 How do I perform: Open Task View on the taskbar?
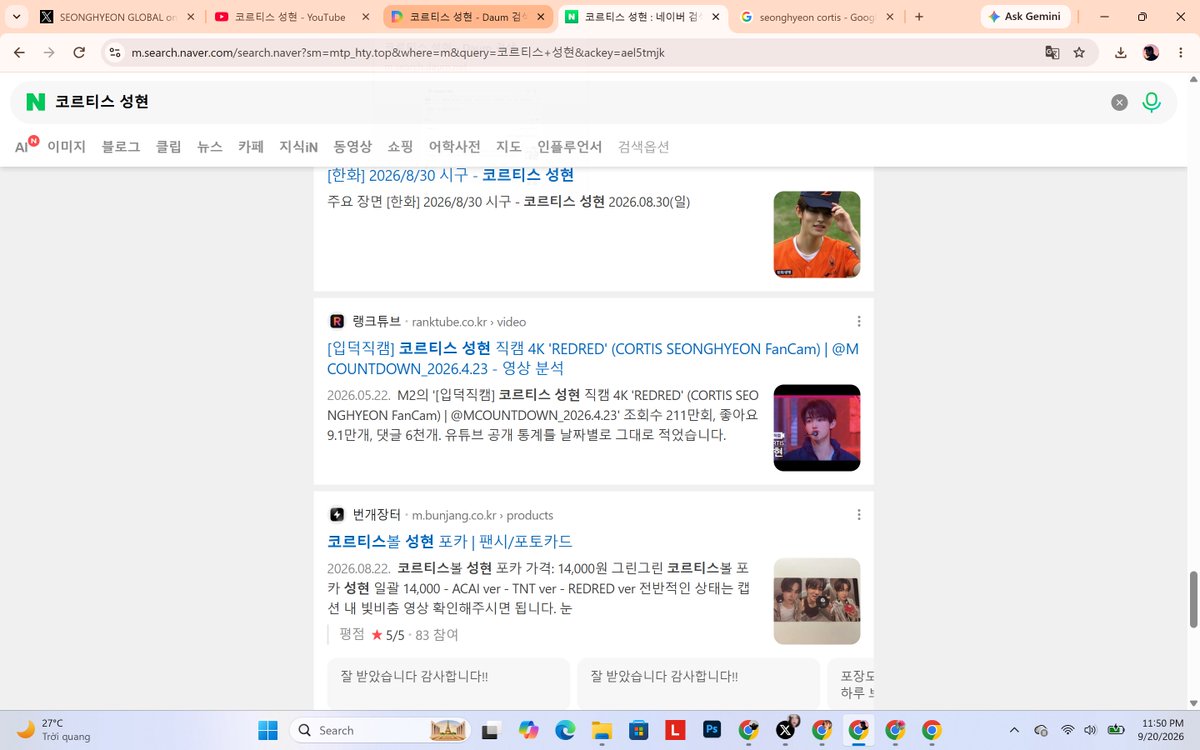490,730
